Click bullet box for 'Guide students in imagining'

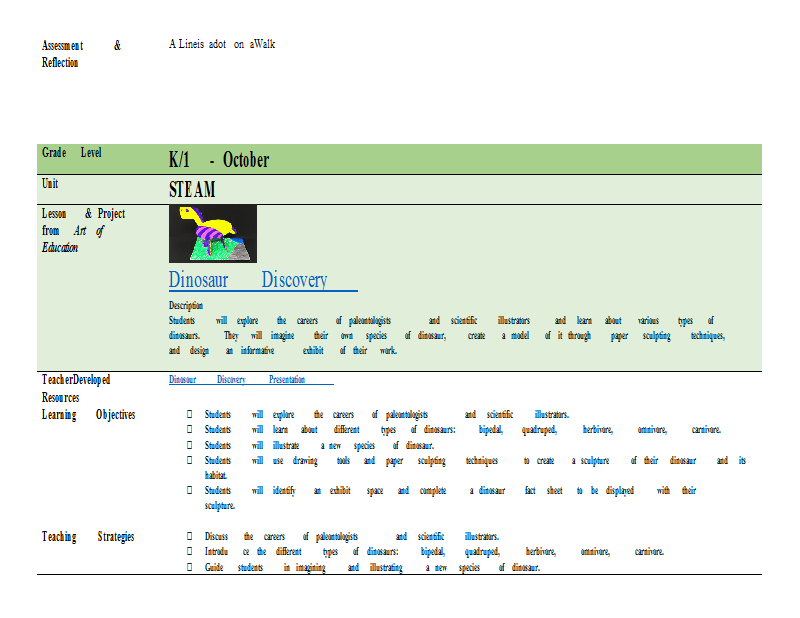[190, 567]
